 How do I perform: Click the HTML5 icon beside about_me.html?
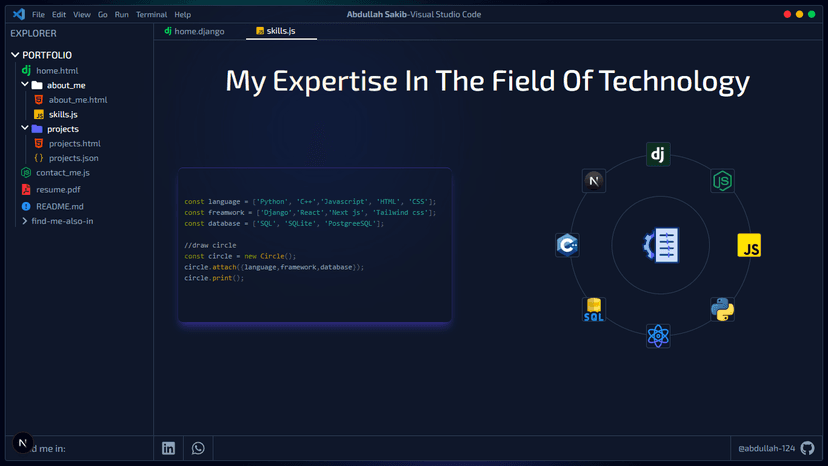click(x=39, y=99)
